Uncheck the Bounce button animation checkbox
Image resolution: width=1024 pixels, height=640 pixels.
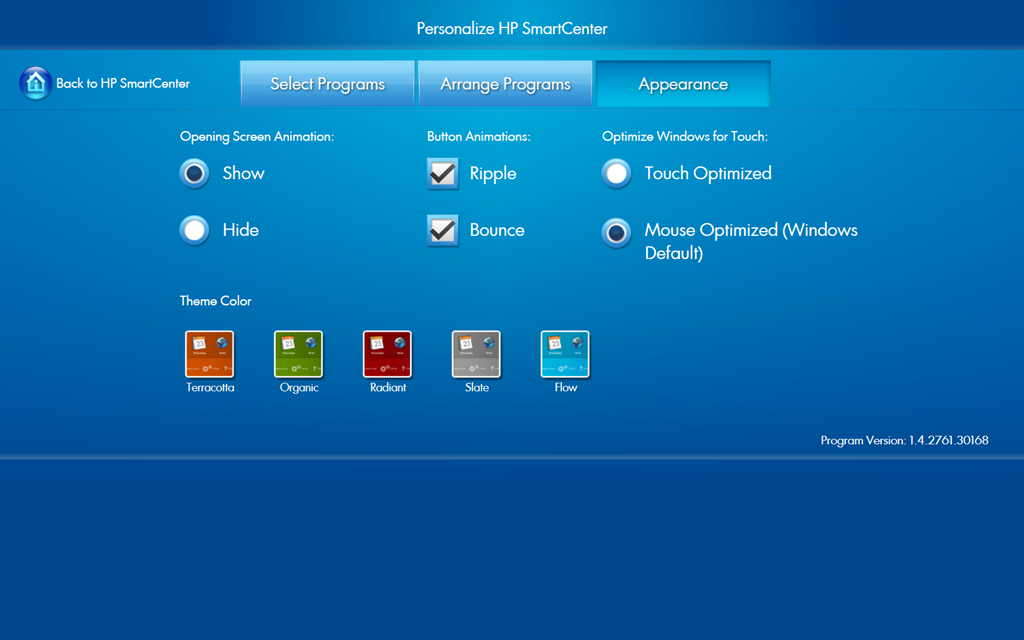(443, 231)
